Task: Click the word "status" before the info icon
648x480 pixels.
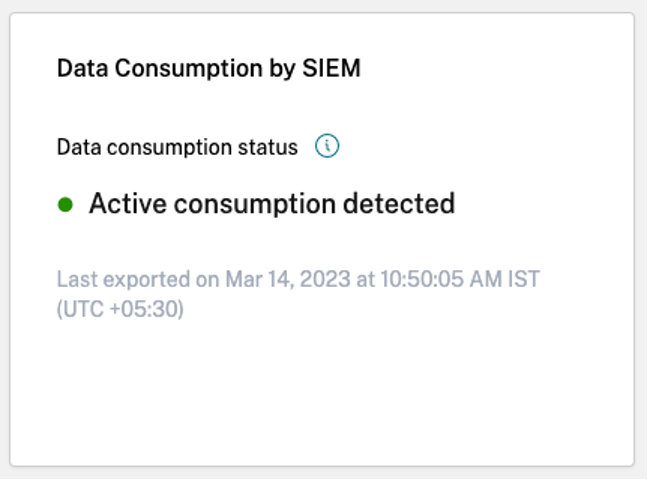Action: (270, 147)
